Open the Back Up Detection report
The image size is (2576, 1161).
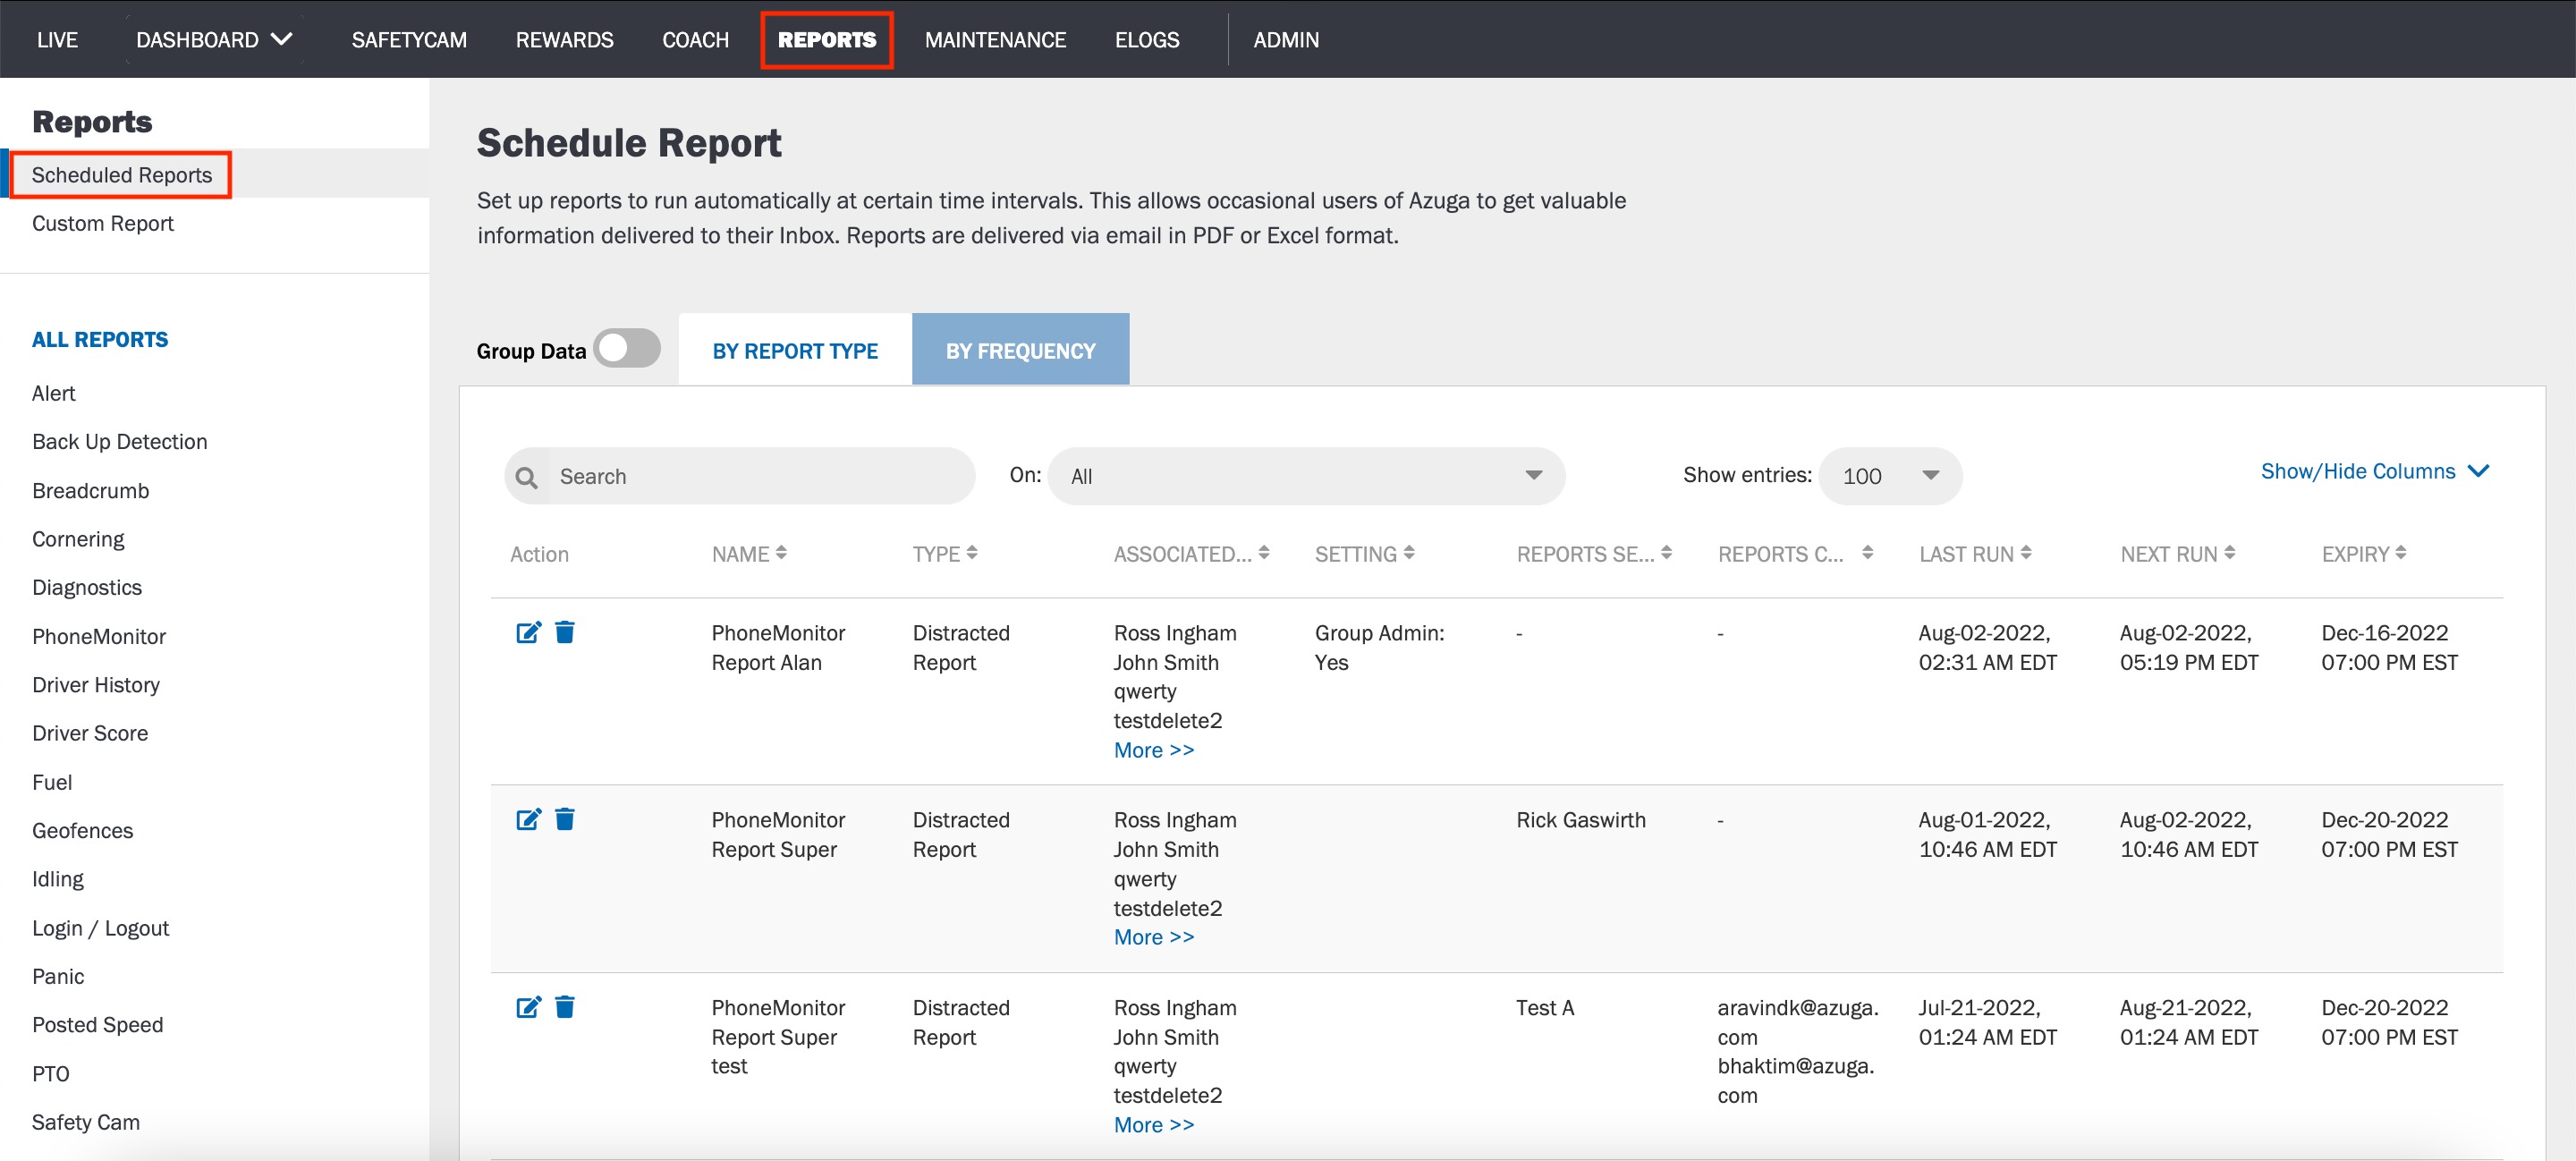120,441
